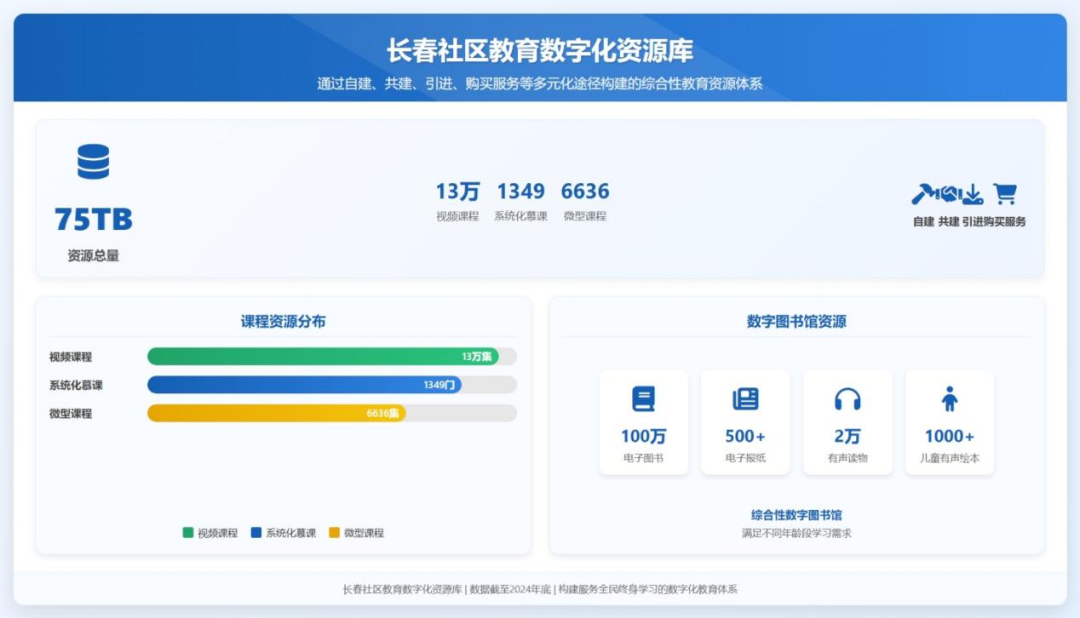
Task: Toggle the yellow 微型课程 legend swatch
Action: [x=335, y=533]
